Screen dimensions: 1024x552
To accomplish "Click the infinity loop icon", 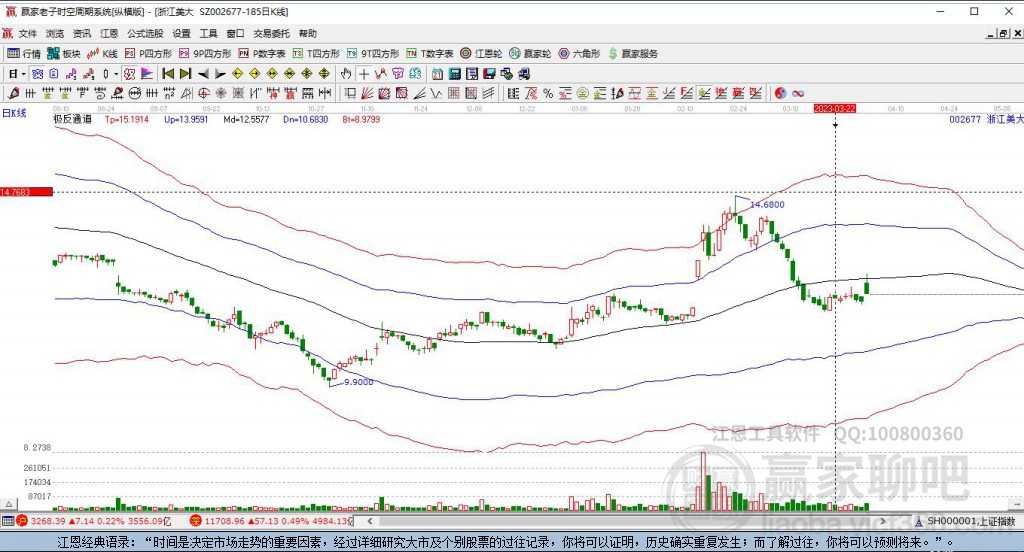I will [x=797, y=93].
